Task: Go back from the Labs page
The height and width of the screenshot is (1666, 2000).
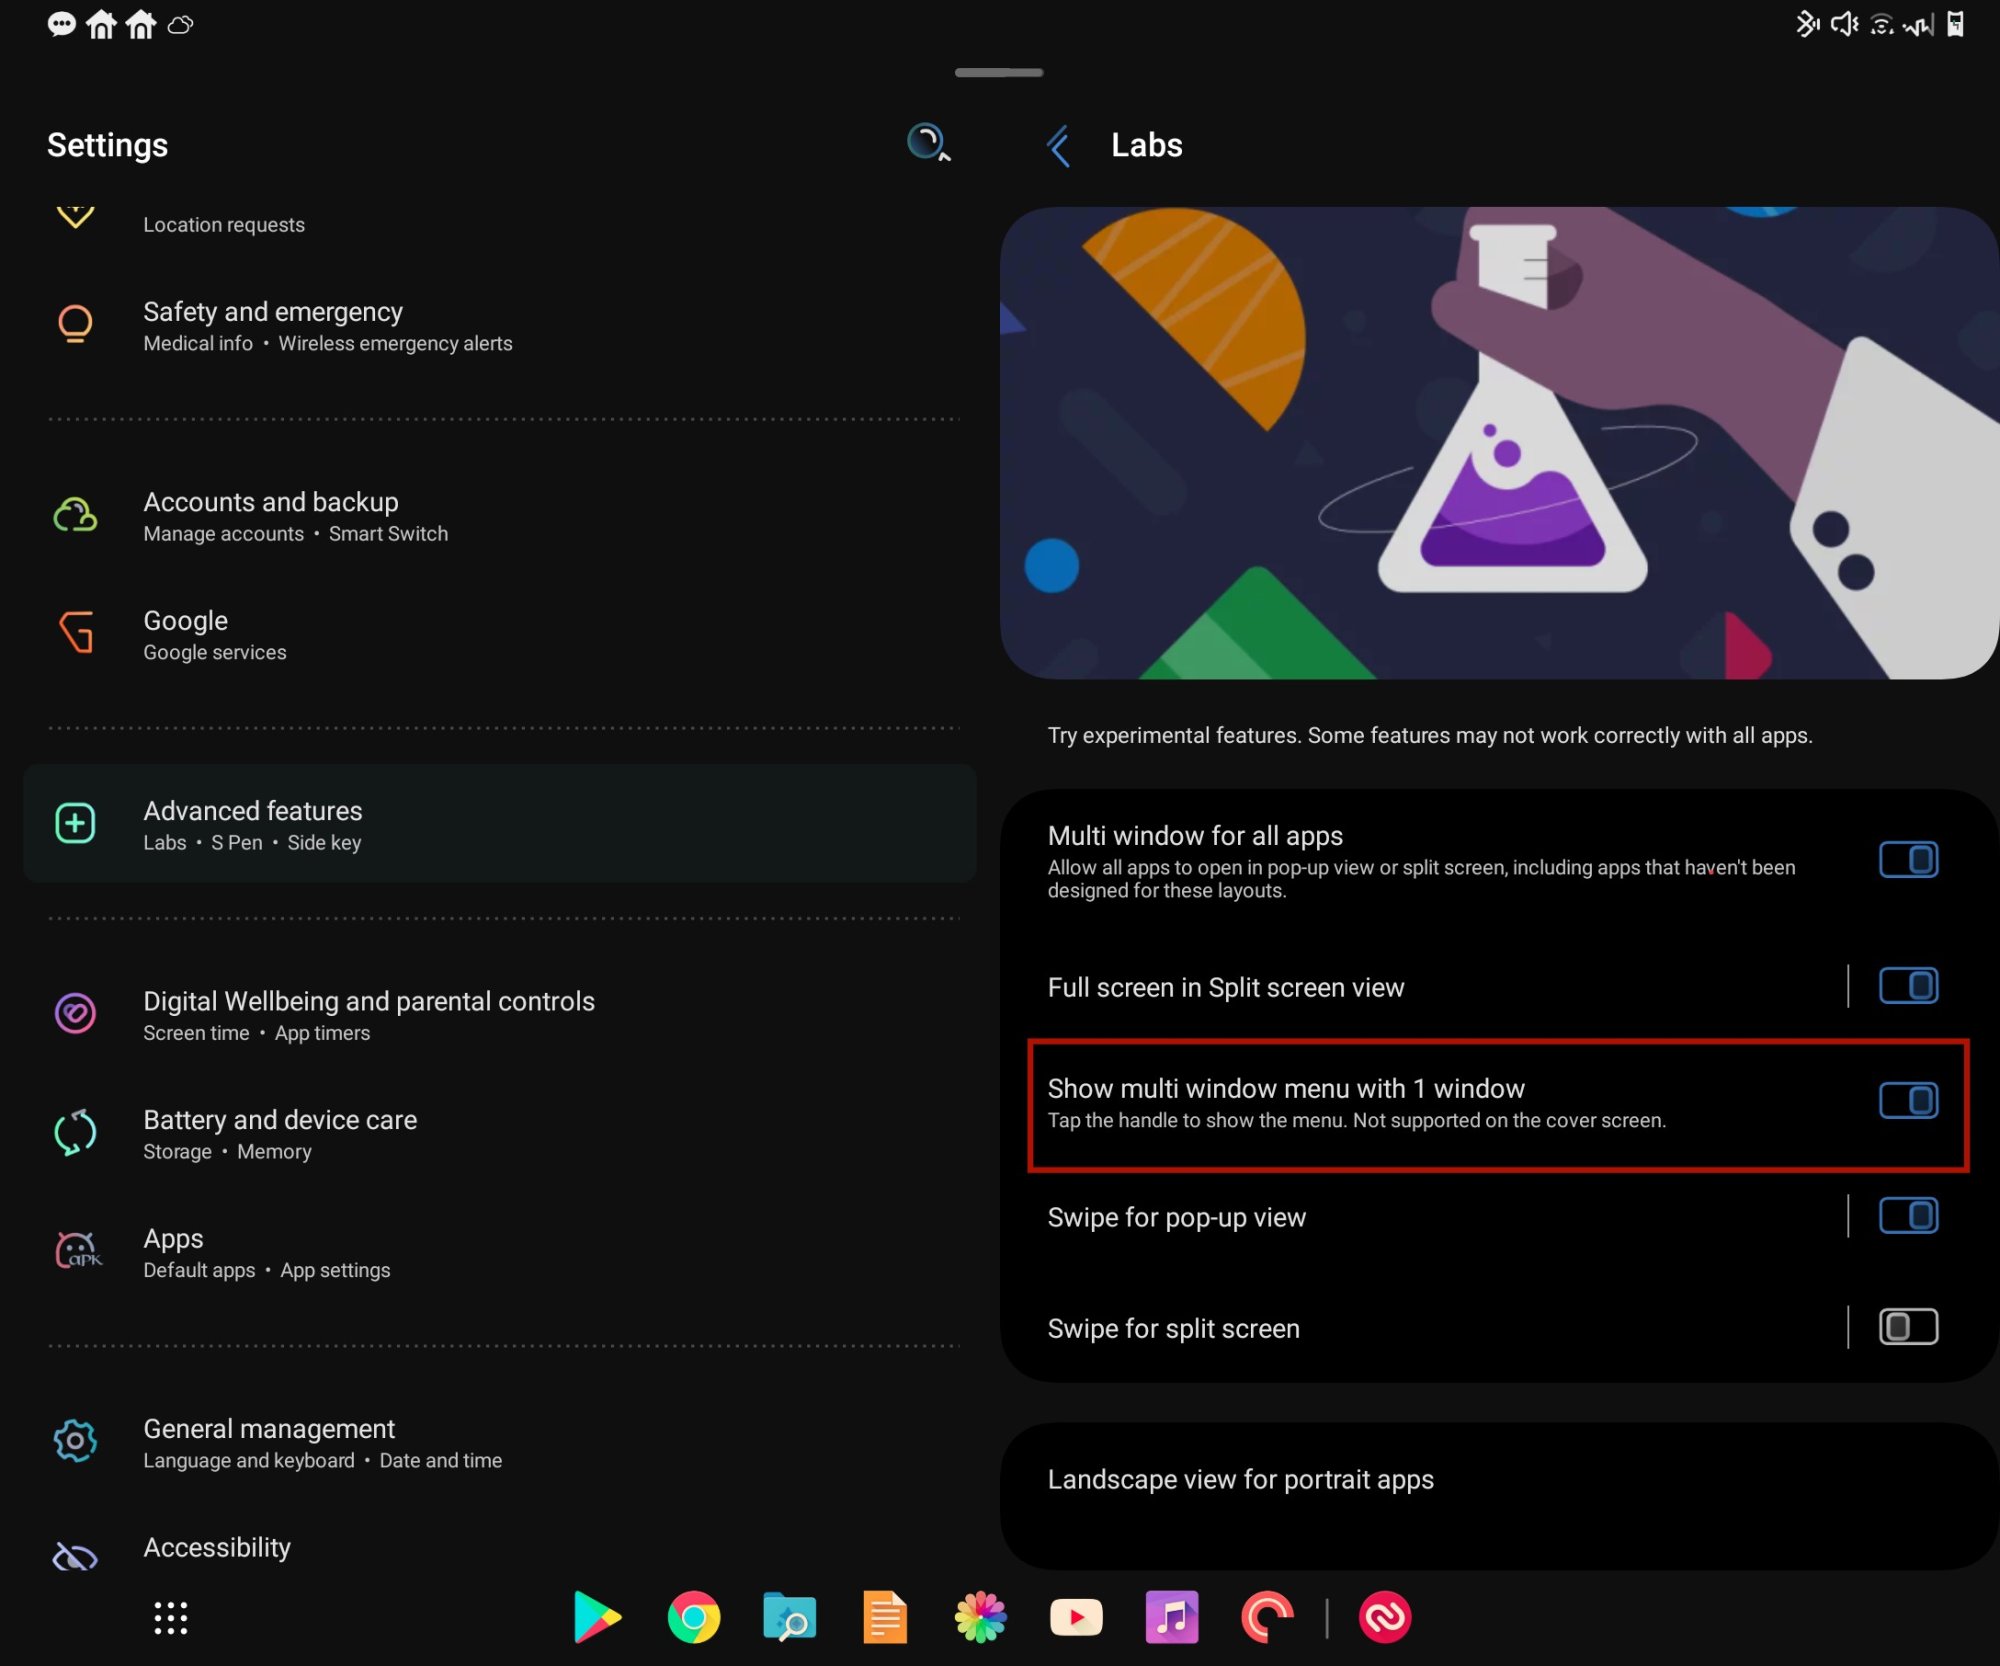Action: [1059, 146]
